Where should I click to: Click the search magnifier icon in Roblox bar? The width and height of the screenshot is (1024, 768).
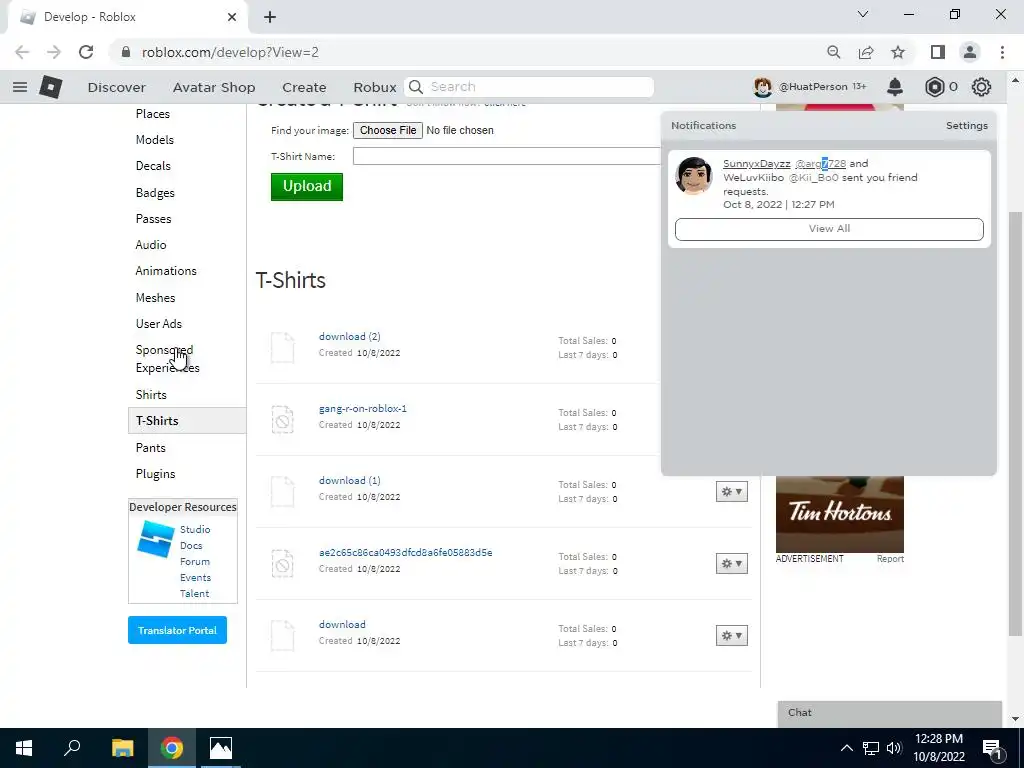click(416, 87)
